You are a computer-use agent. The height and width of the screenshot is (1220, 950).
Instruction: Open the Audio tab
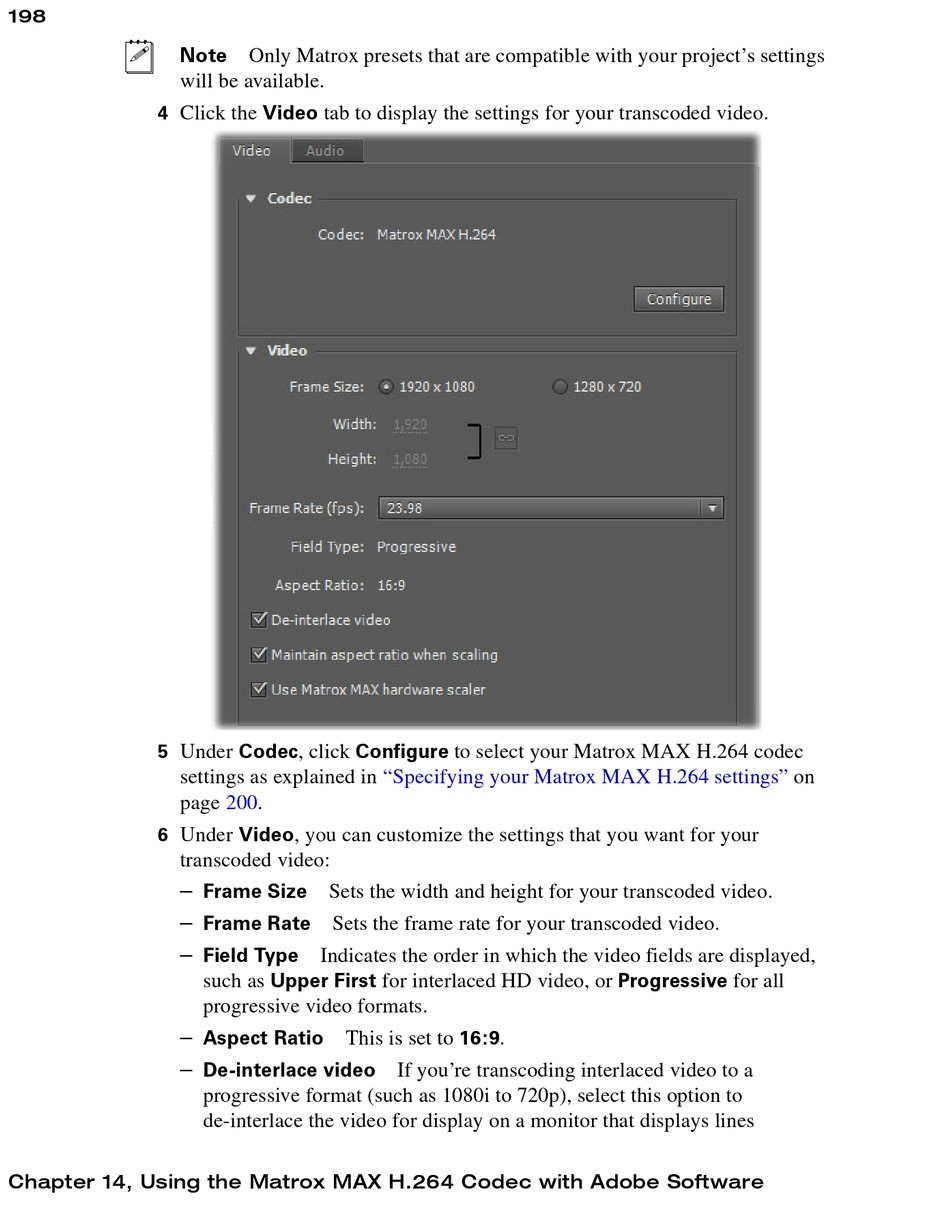pos(325,151)
